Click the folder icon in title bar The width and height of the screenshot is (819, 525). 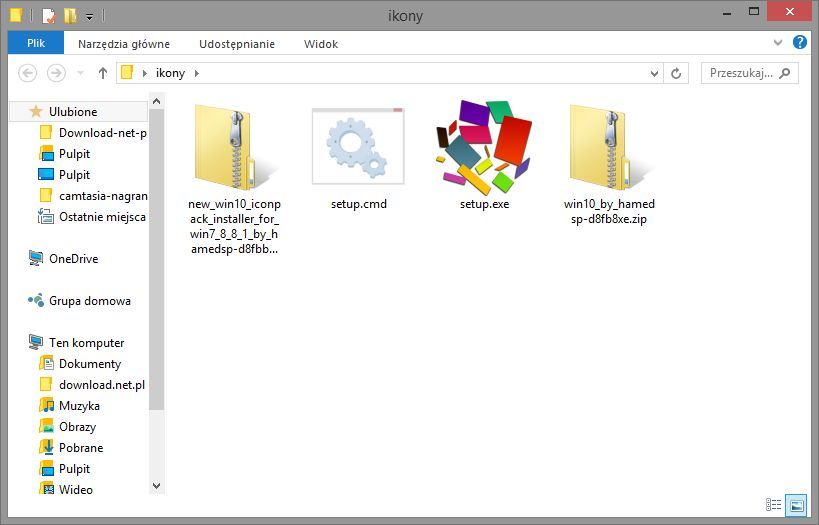click(16, 15)
